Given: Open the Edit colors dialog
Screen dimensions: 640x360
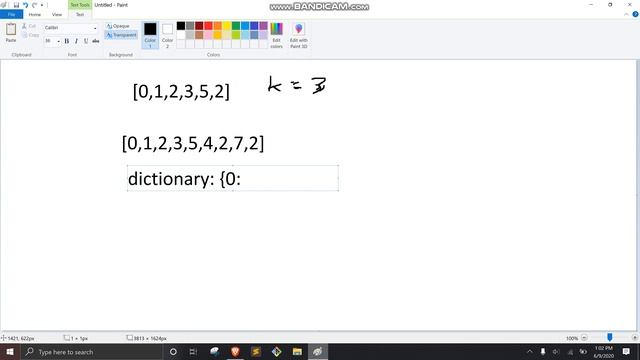Looking at the screenshot, I should pyautogui.click(x=276, y=35).
